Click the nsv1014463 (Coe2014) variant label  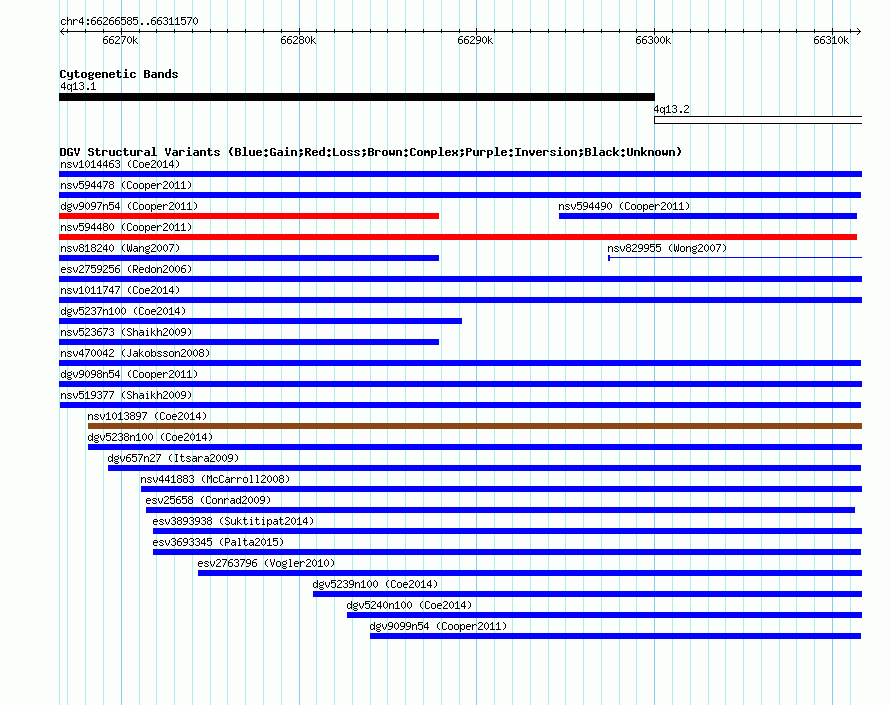[x=120, y=164]
